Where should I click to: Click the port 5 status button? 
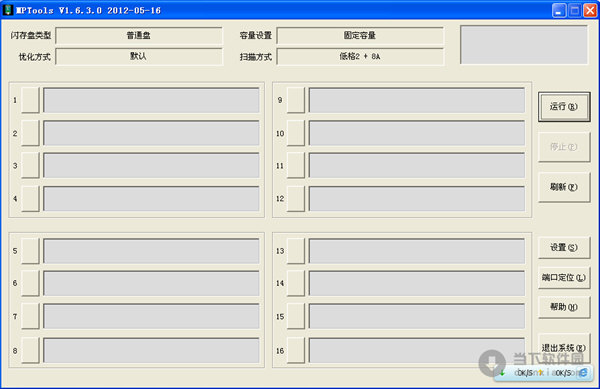point(30,251)
